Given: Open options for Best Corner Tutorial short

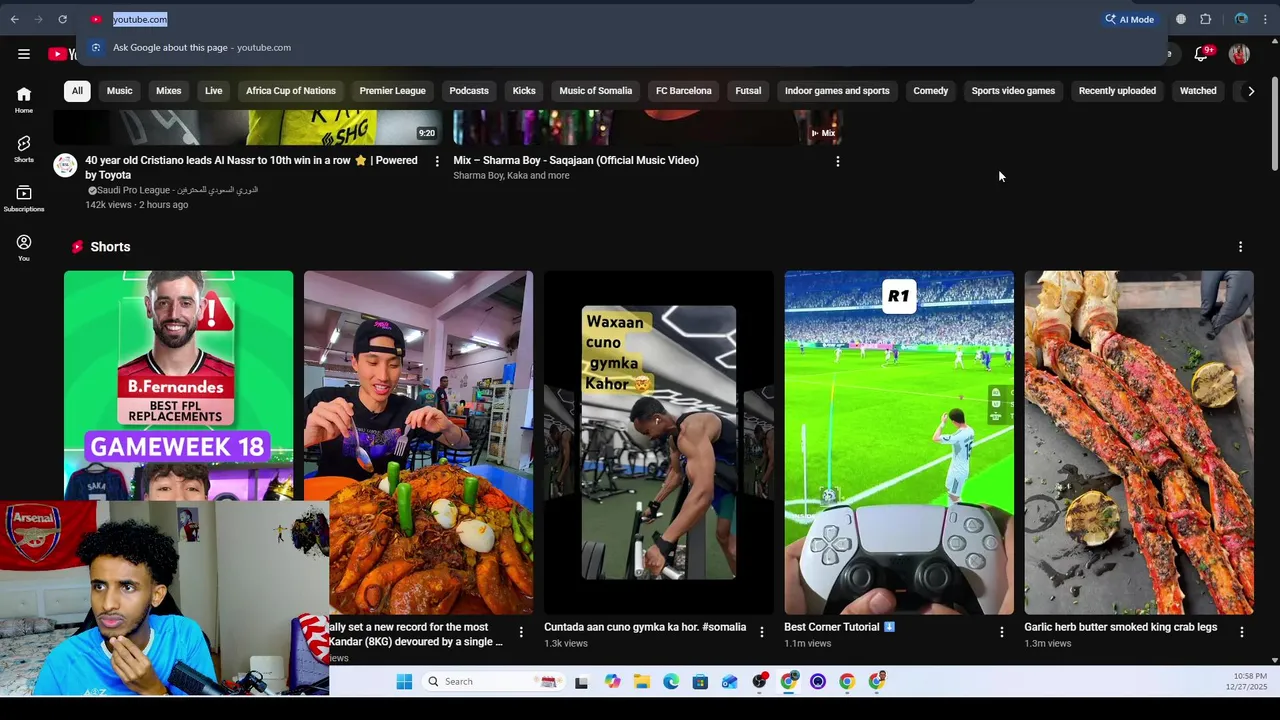Looking at the screenshot, I should point(1001,632).
